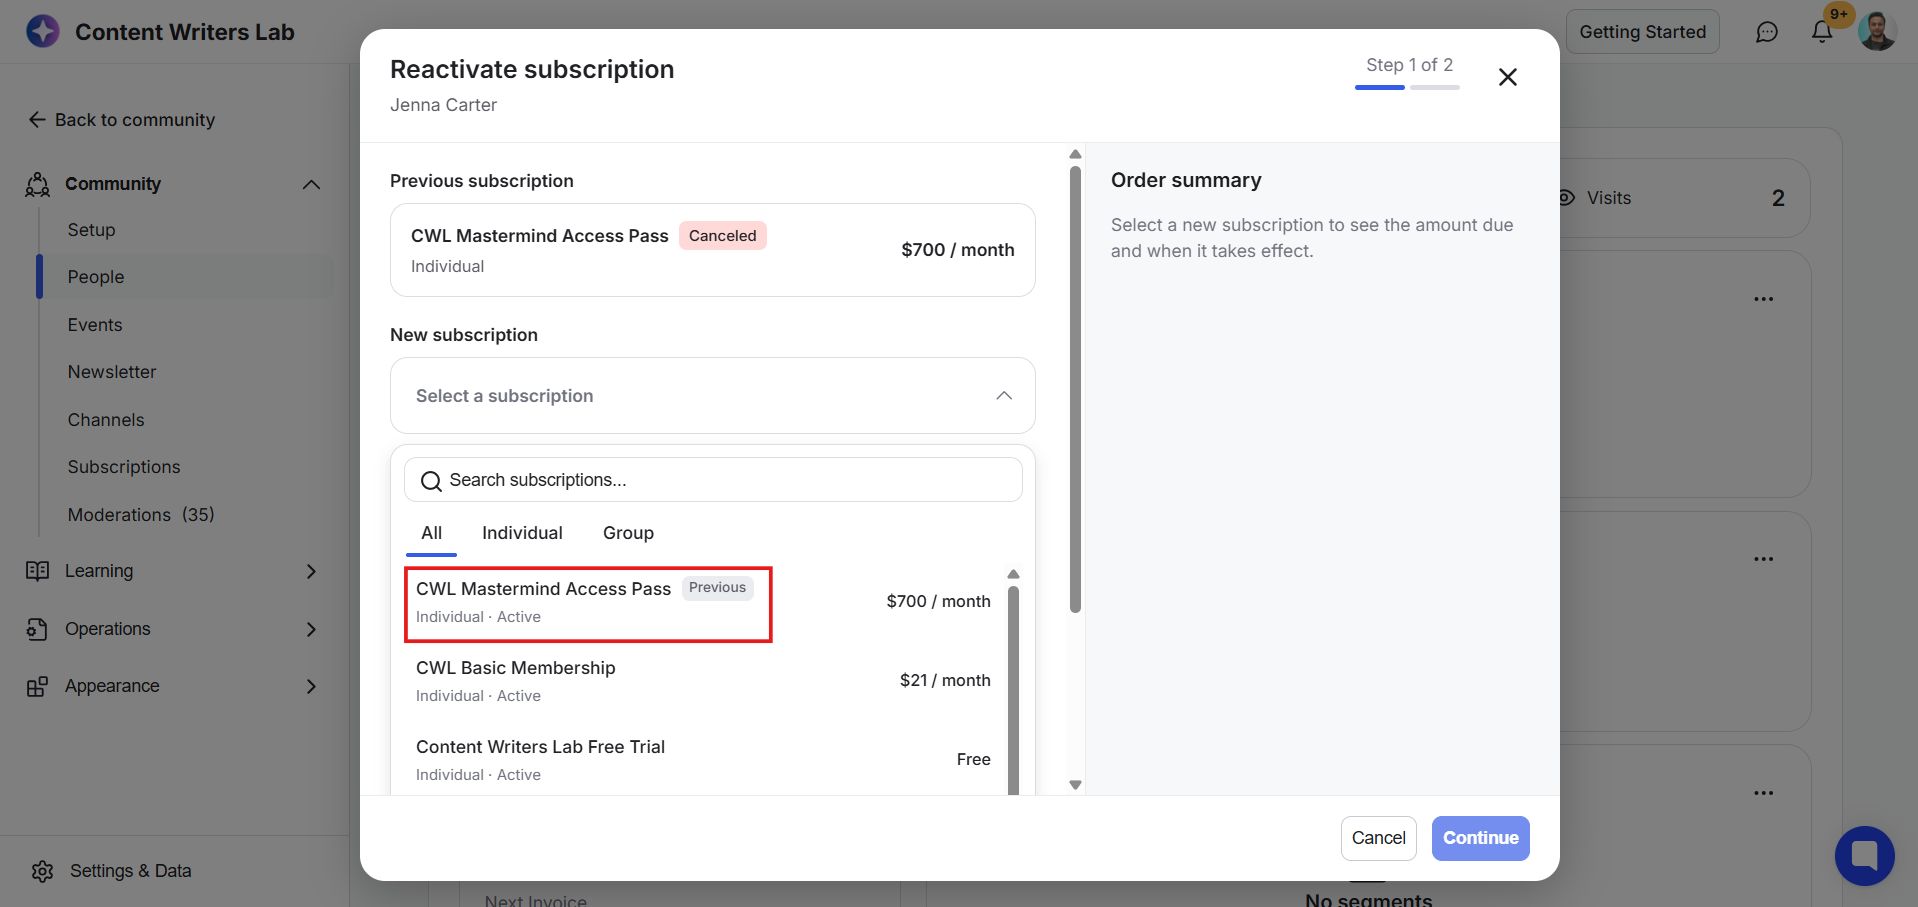The width and height of the screenshot is (1918, 907).
Task: Click the Continue button
Action: point(1480,838)
